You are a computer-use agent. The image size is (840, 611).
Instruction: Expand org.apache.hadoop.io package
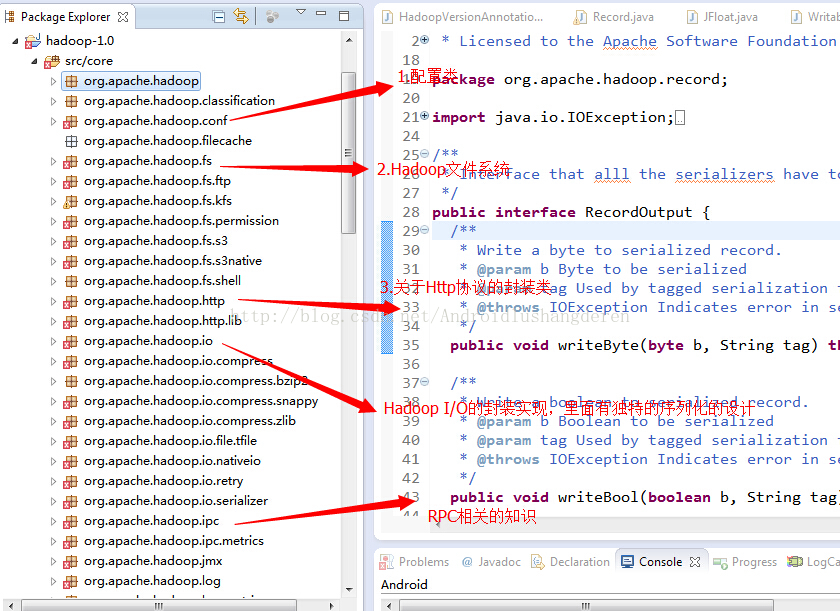click(x=53, y=341)
